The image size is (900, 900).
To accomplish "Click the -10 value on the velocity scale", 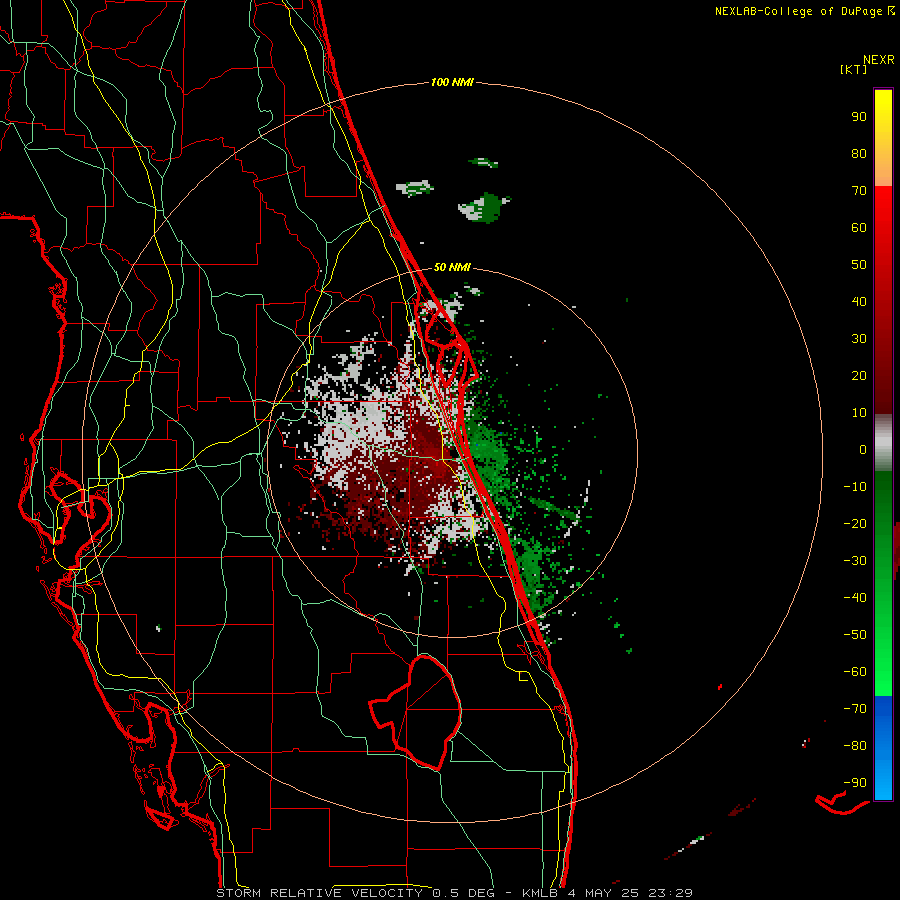I will 855,487.
